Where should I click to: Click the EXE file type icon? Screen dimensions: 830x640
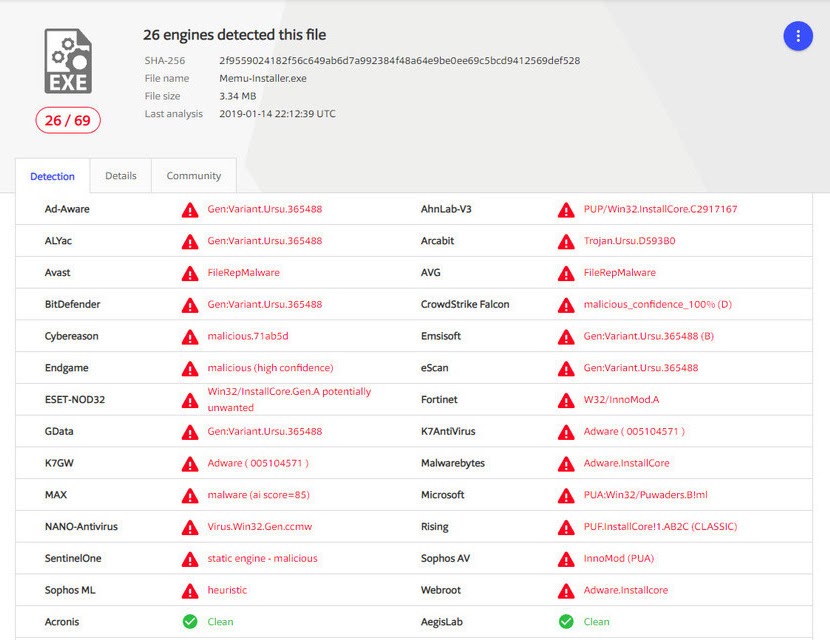click(68, 62)
